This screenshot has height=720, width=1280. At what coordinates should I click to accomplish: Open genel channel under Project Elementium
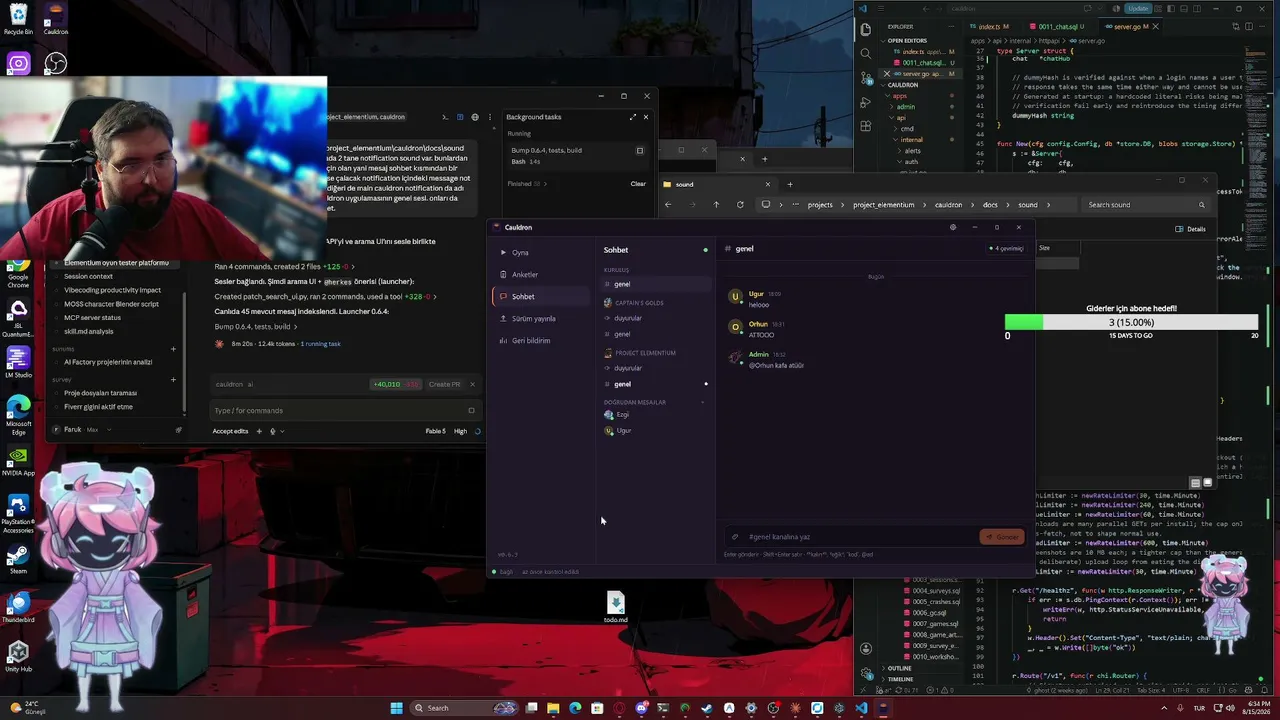[655, 384]
